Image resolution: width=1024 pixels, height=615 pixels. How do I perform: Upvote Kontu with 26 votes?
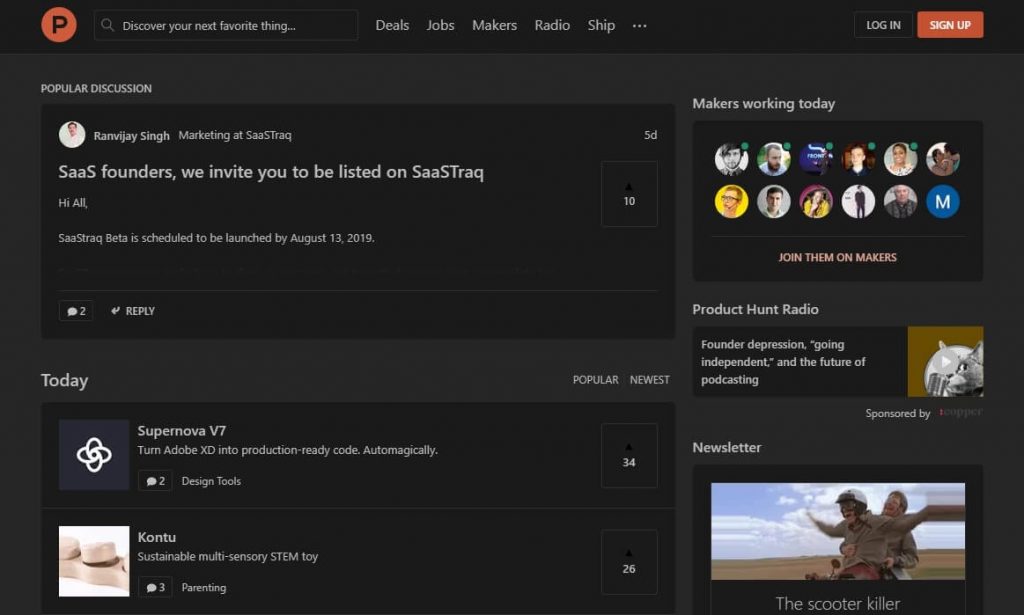629,561
